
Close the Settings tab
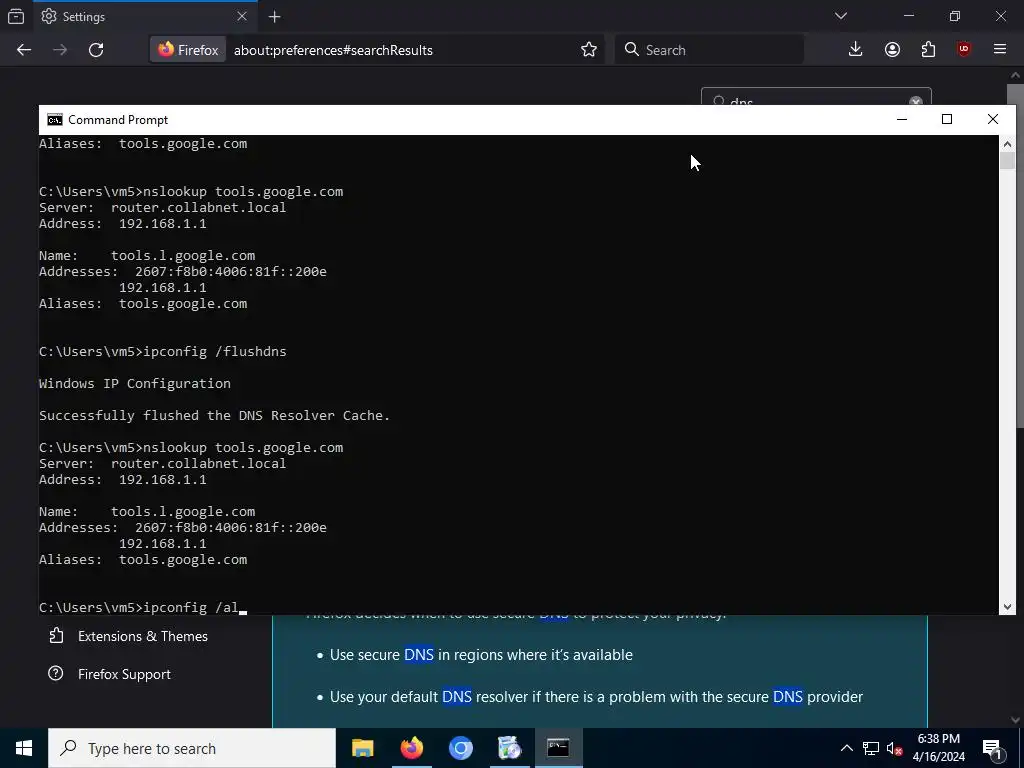pyautogui.click(x=242, y=16)
